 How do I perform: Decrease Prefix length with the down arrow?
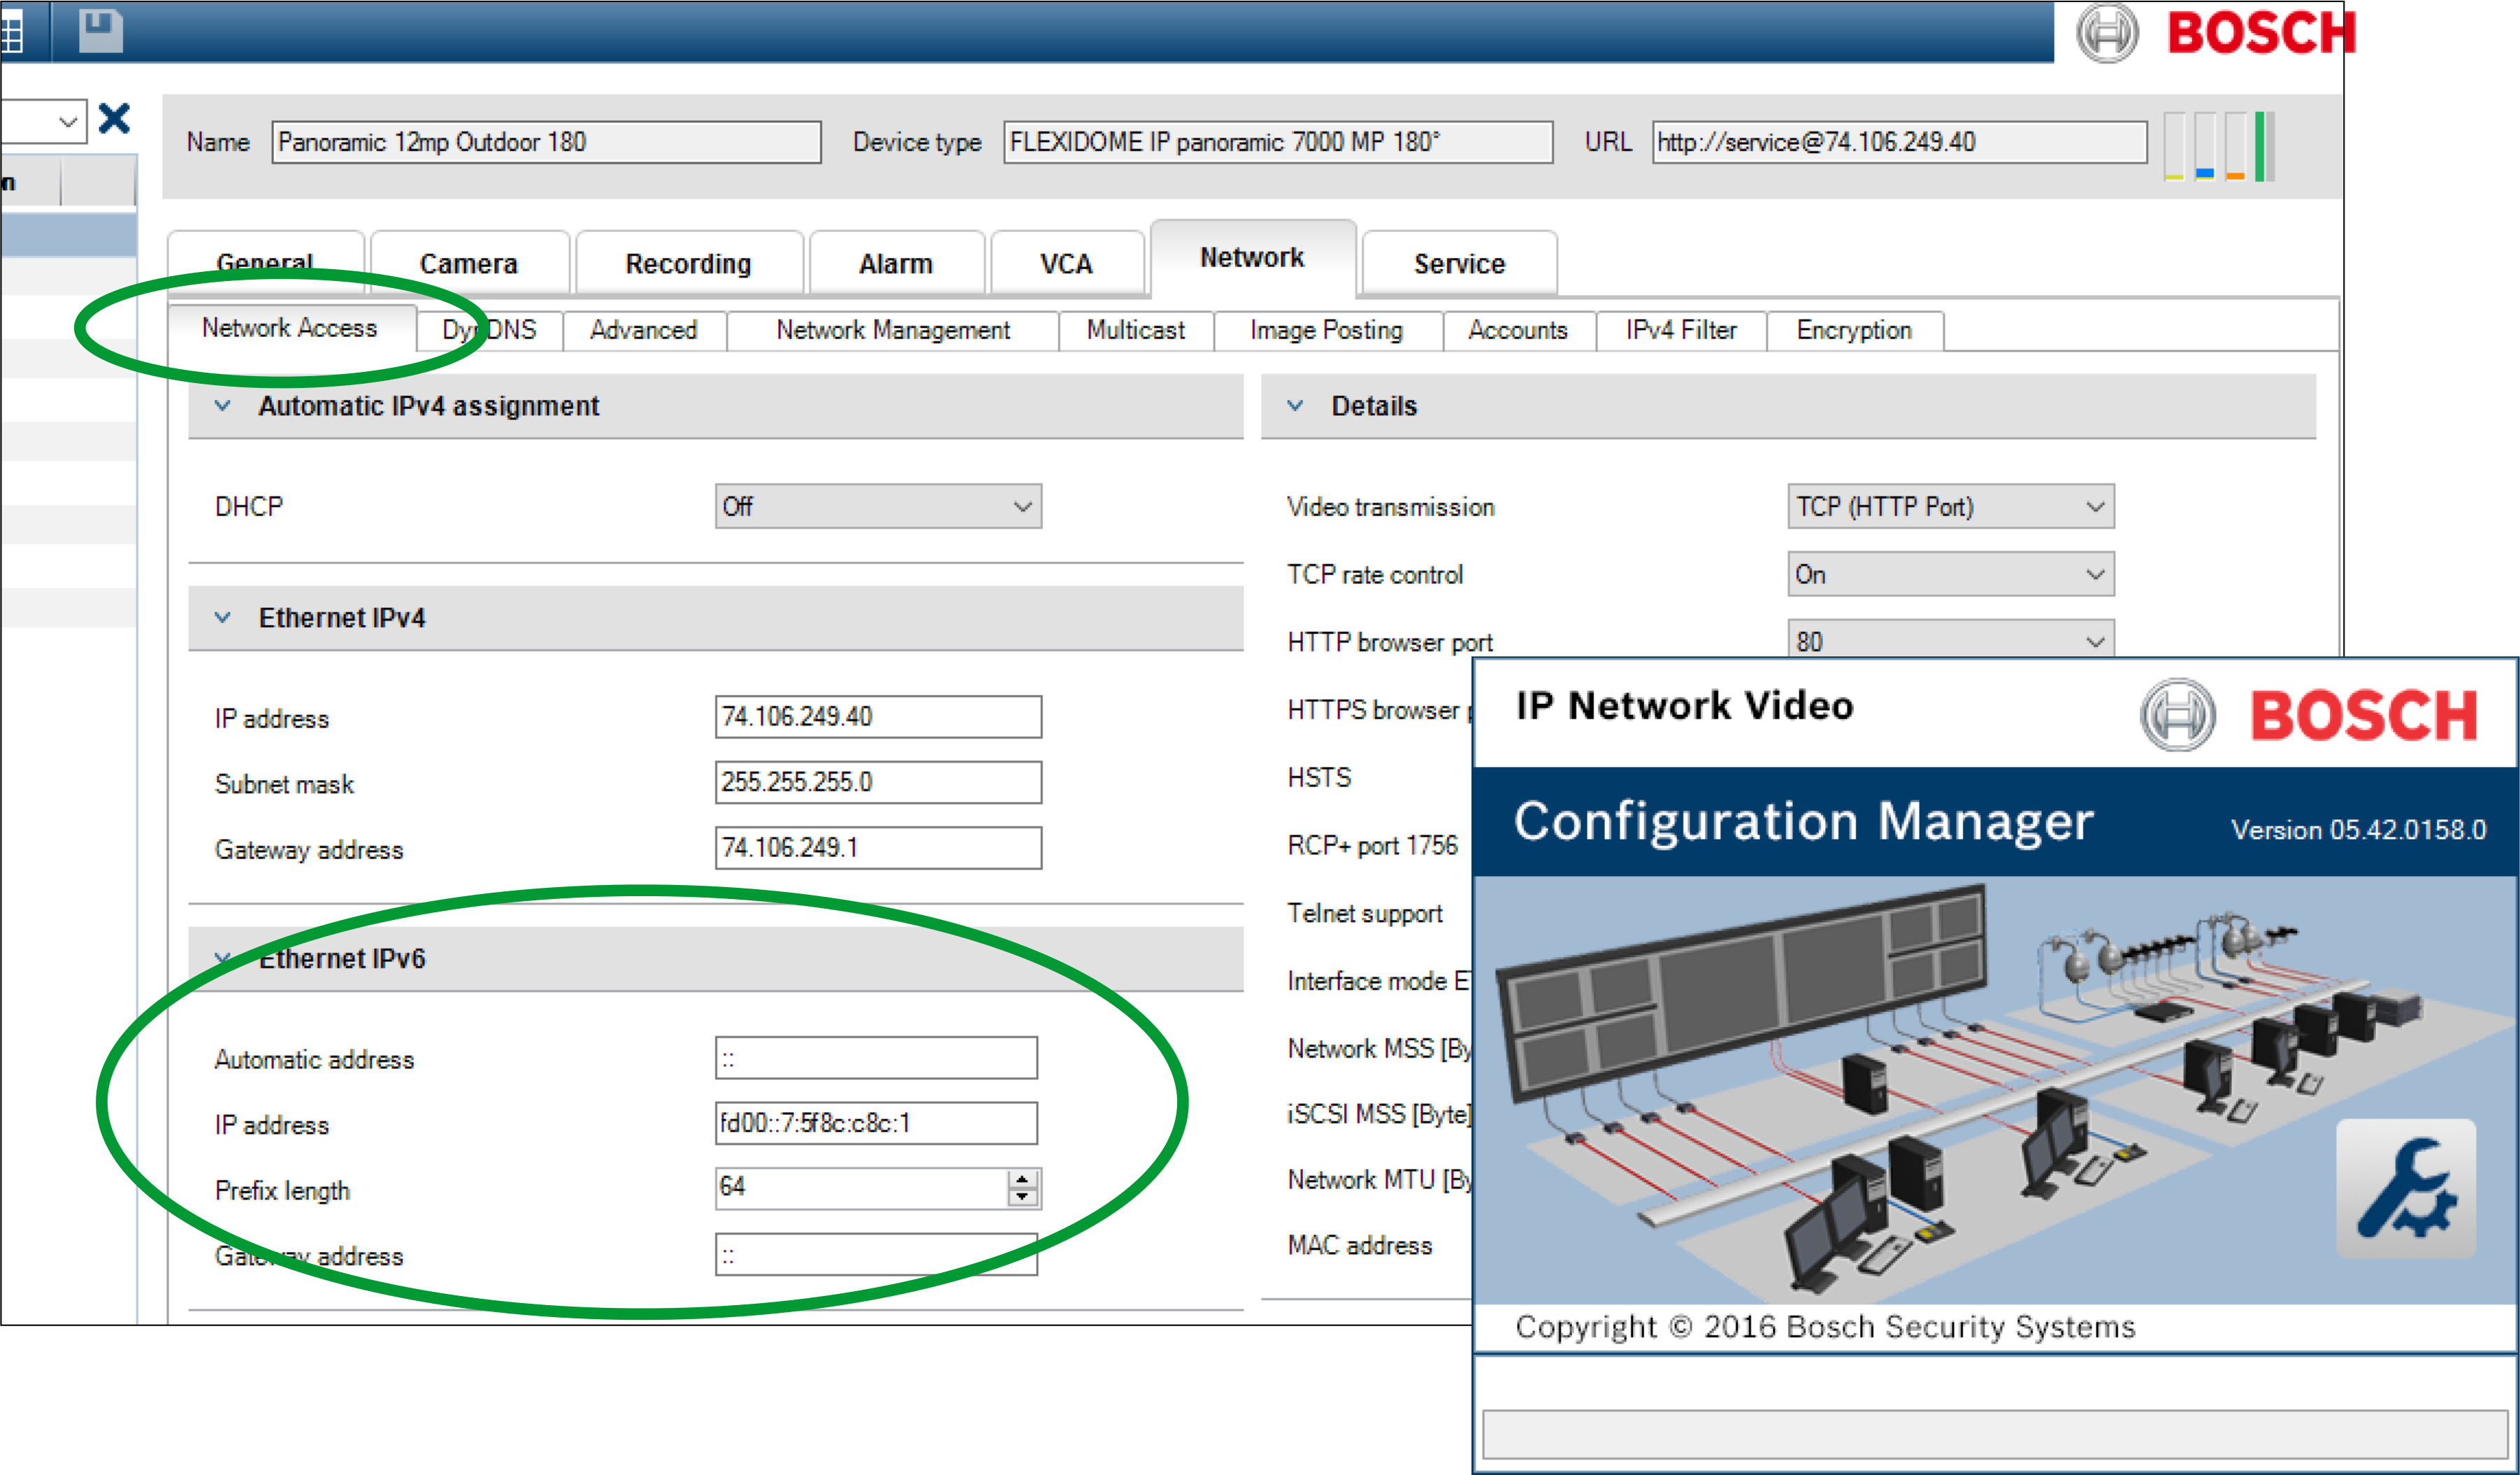pyautogui.click(x=1022, y=1197)
